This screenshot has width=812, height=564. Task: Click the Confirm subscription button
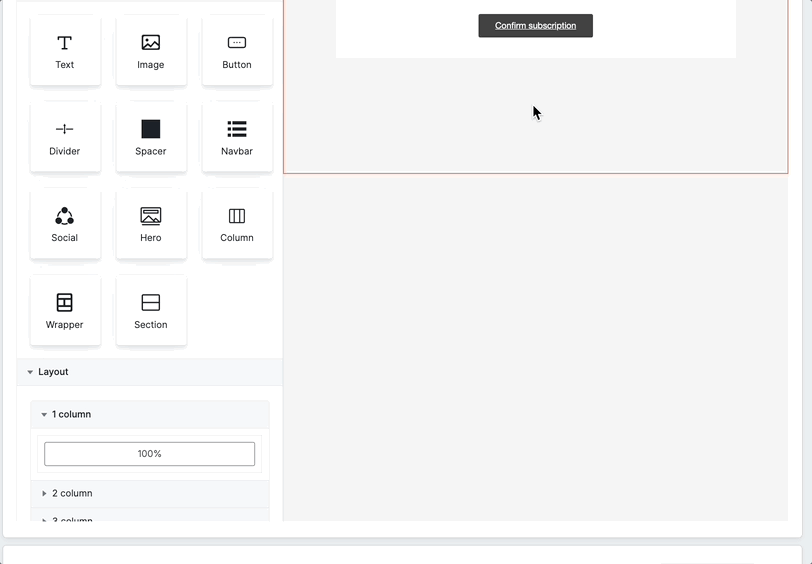coord(535,26)
